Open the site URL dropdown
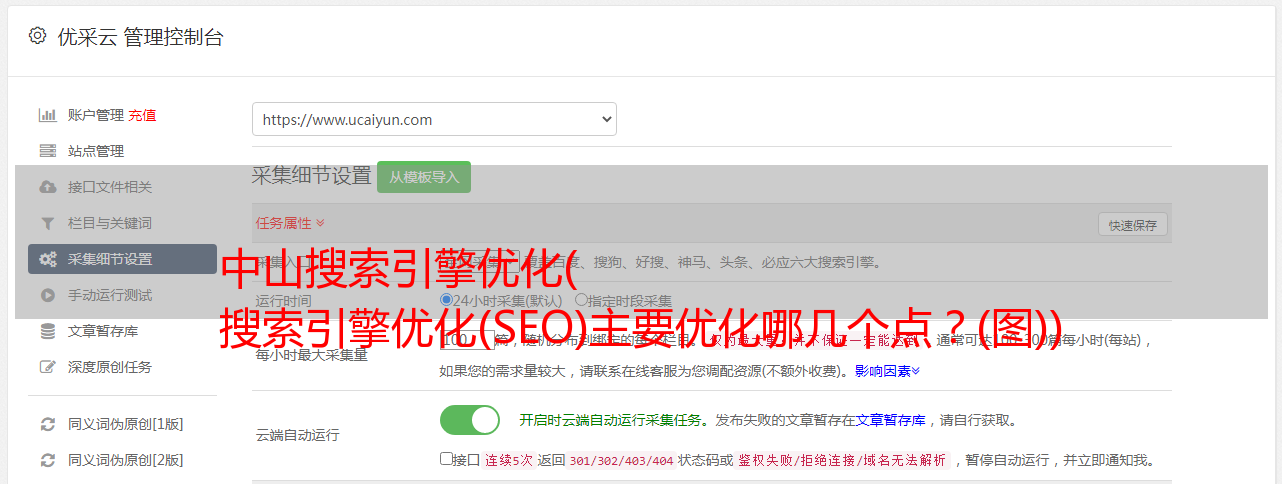Screen dimensions: 1282x484 click(434, 119)
